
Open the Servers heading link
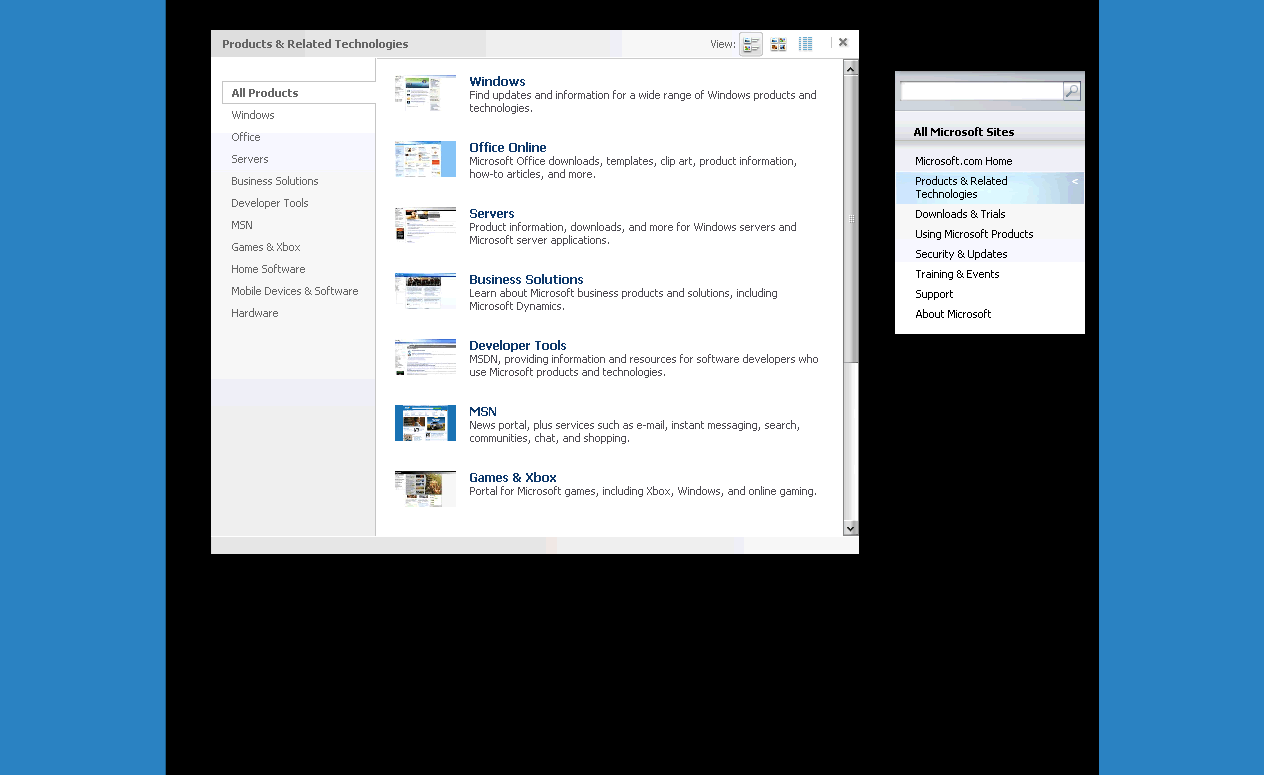click(x=491, y=214)
